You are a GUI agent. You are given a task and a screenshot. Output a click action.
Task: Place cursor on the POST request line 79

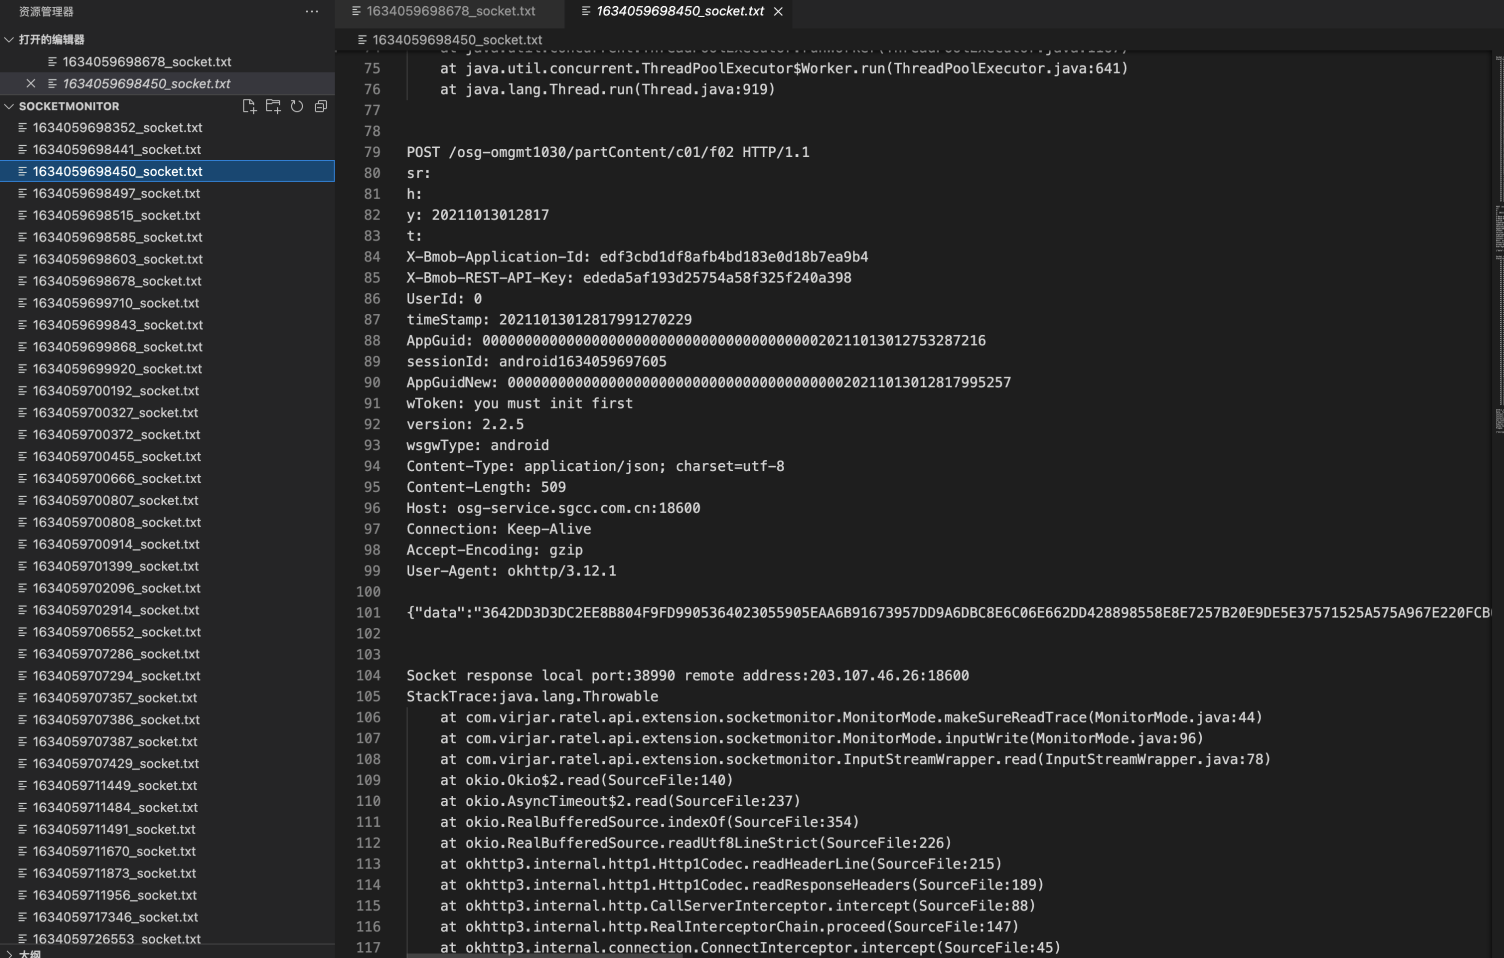[x=608, y=152]
